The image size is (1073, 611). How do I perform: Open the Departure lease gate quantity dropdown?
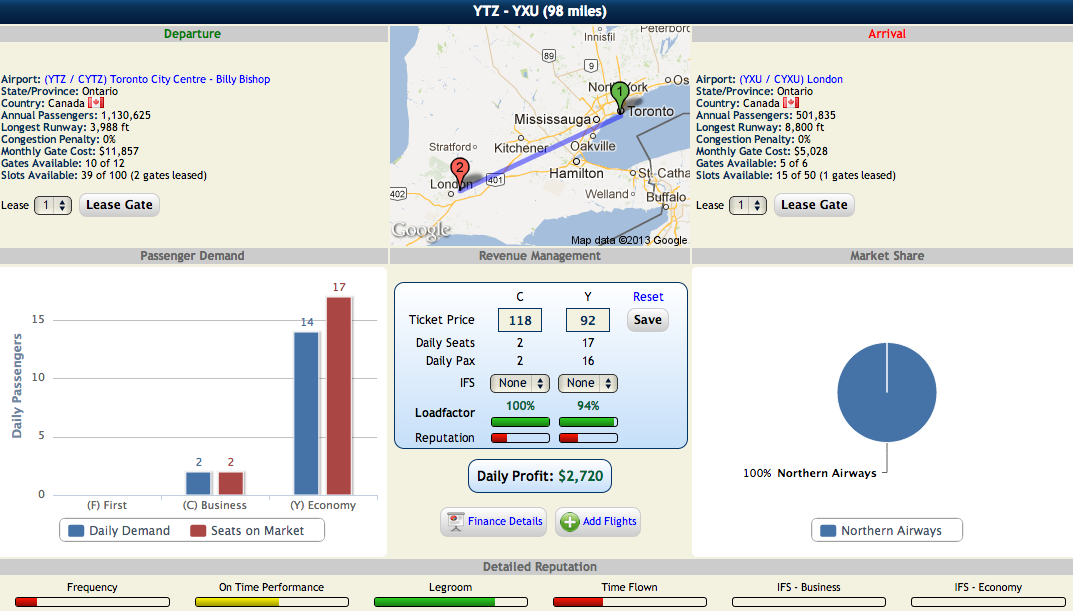53,205
